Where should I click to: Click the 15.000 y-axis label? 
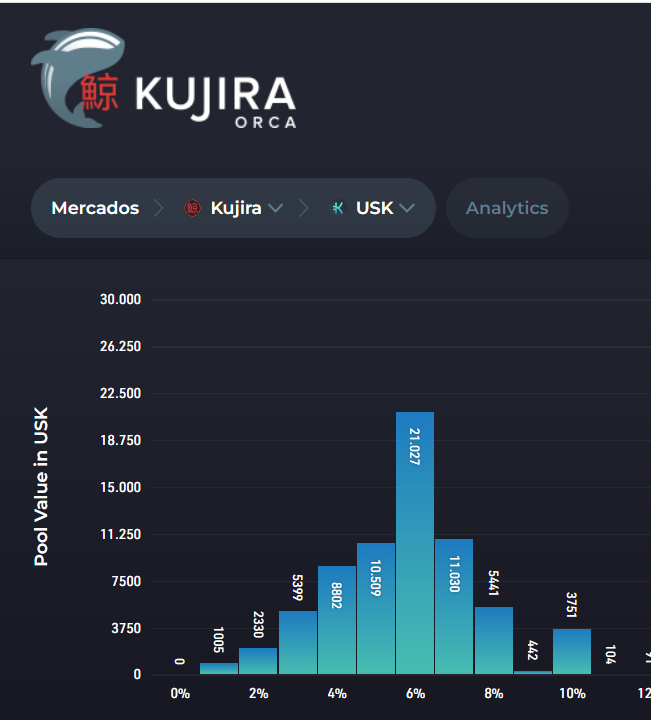tap(120, 487)
